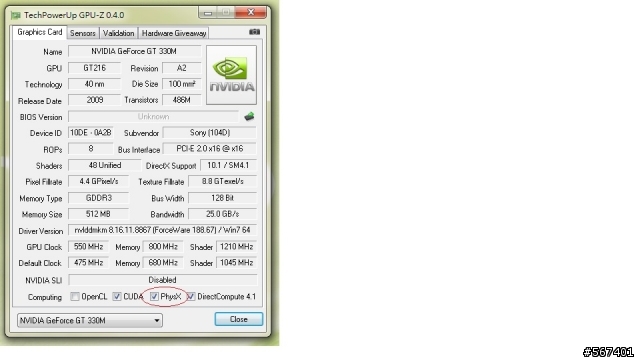Click the BIOS Version Unknown field

153,117
